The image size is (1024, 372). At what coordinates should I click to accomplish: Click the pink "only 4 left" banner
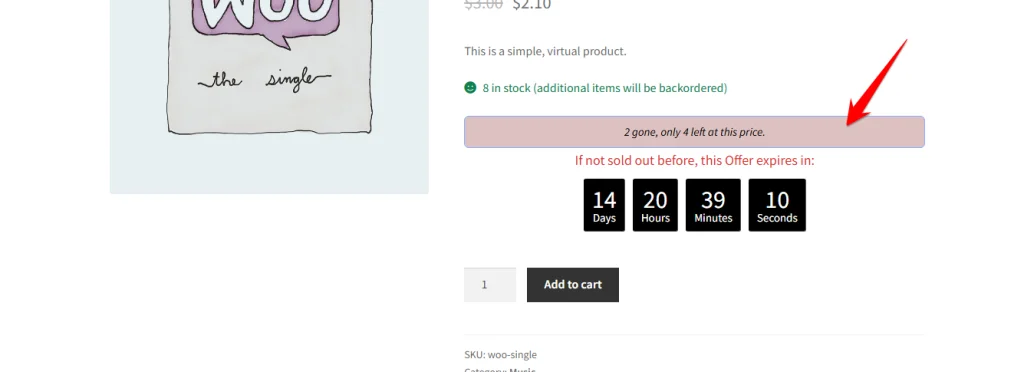[x=694, y=132]
